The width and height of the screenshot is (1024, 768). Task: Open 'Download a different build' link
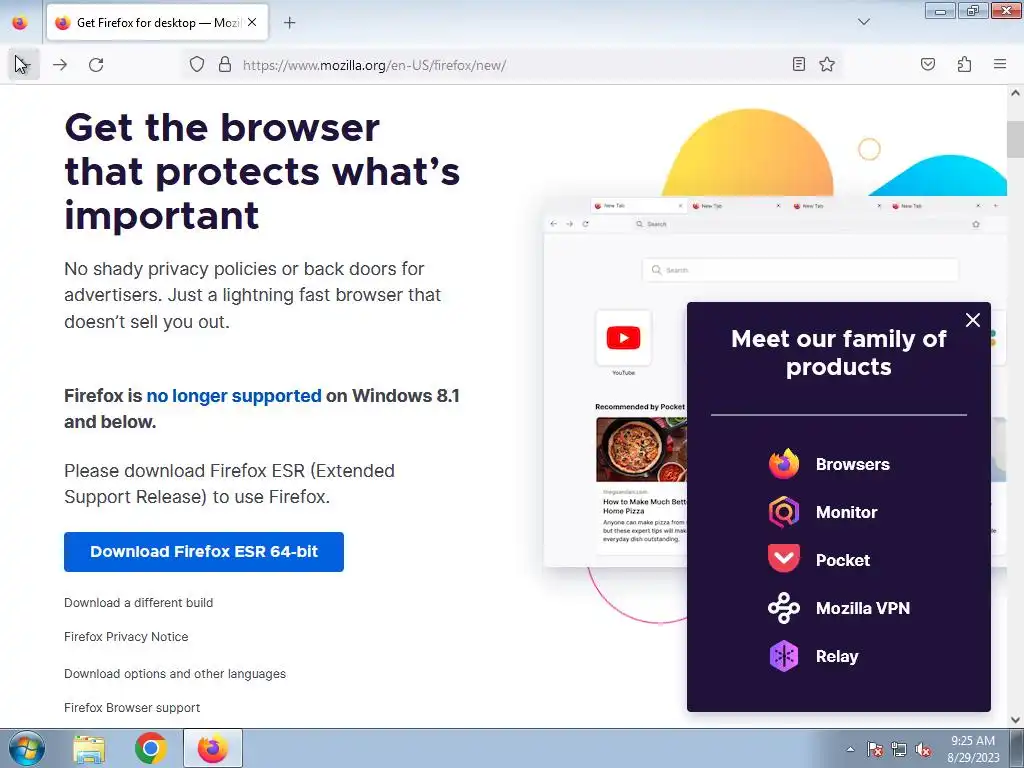(138, 603)
